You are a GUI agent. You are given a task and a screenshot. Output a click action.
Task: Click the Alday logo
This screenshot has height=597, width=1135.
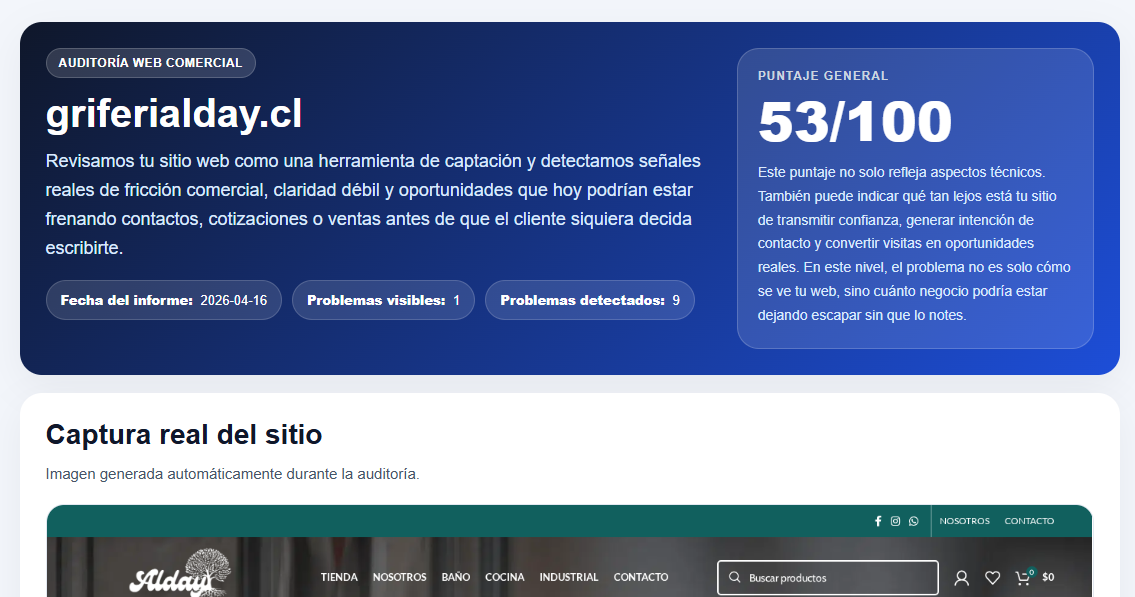click(180, 574)
